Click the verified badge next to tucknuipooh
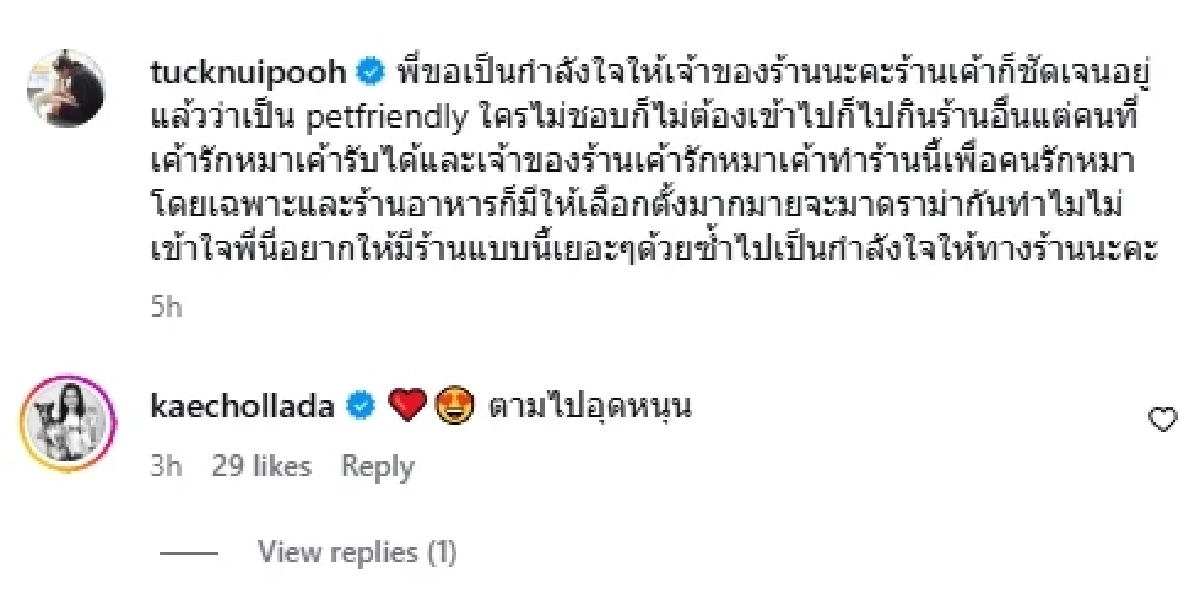This screenshot has width=1200, height=594. (369, 70)
